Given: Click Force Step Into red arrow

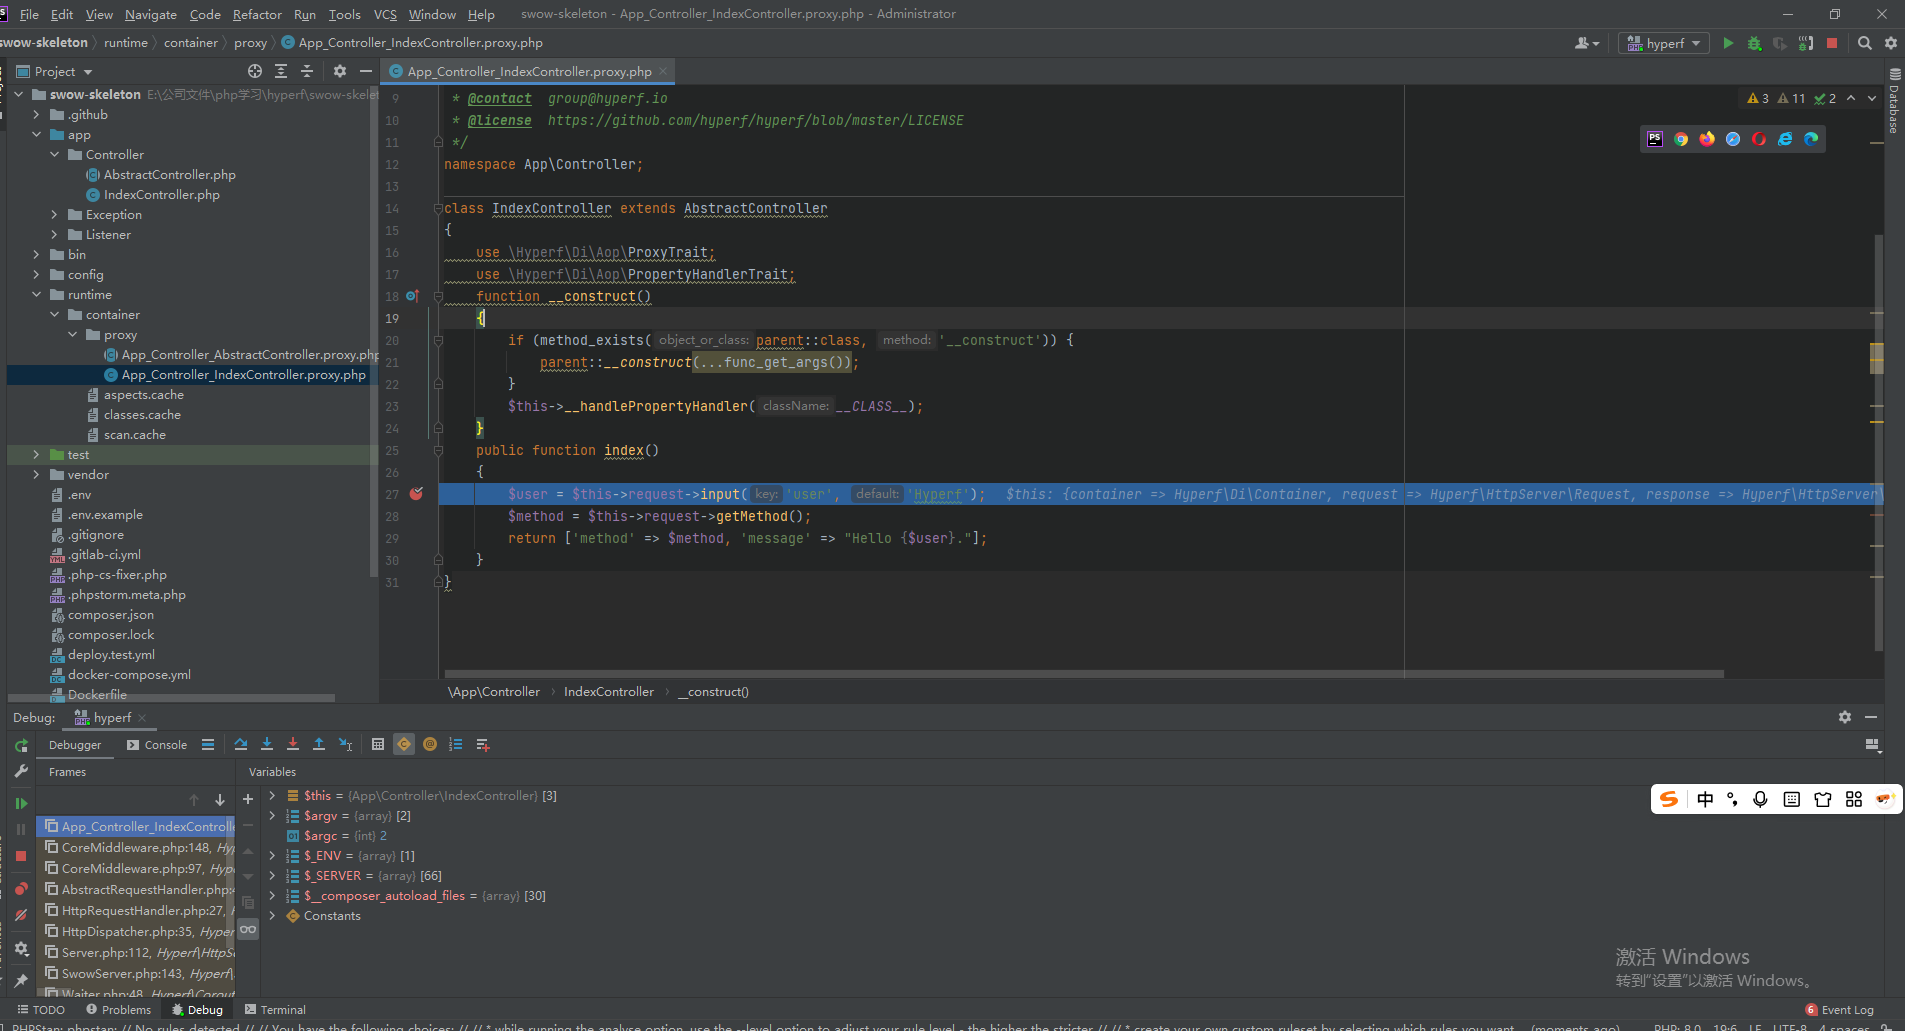Looking at the screenshot, I should (x=293, y=744).
